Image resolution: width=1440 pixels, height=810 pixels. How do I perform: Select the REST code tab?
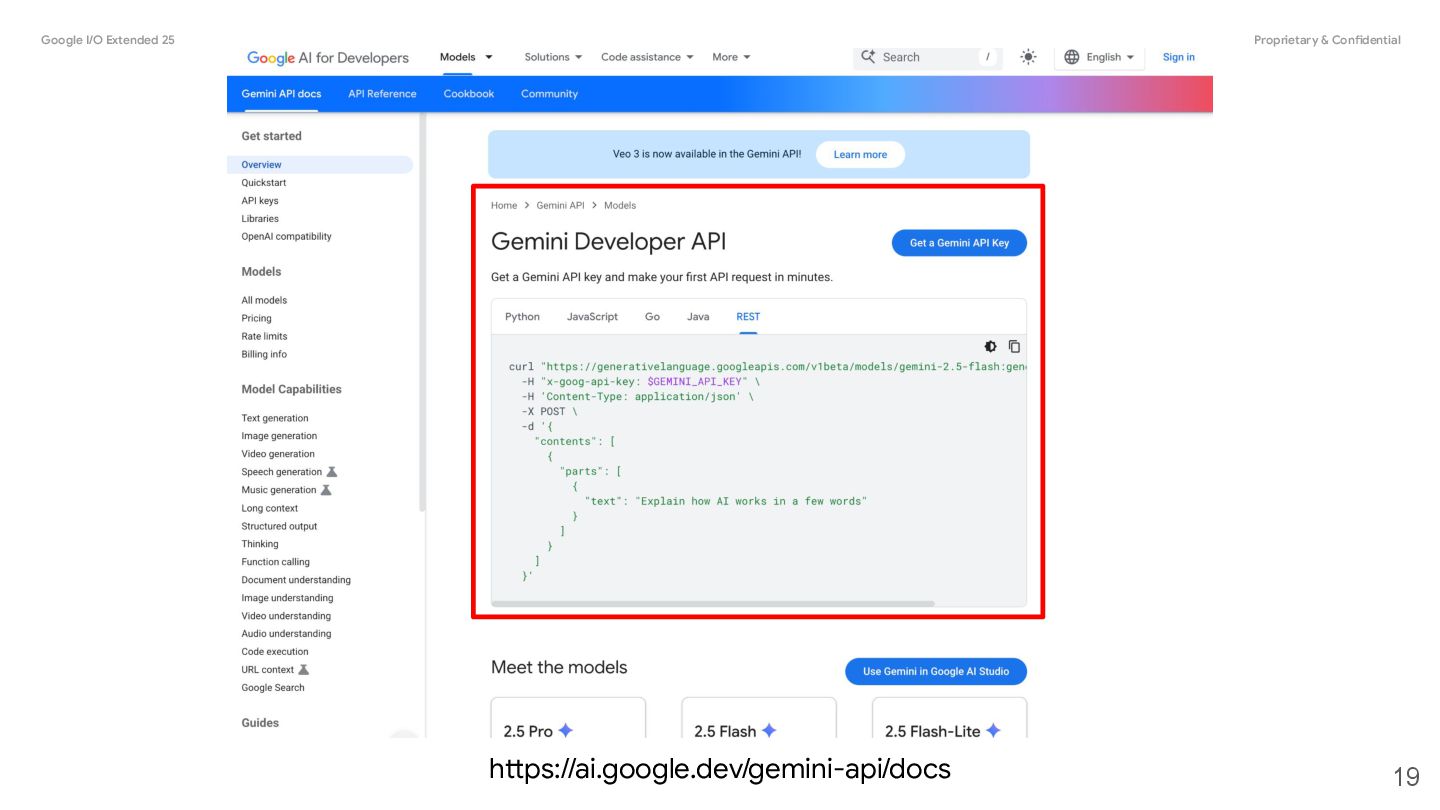tap(748, 317)
